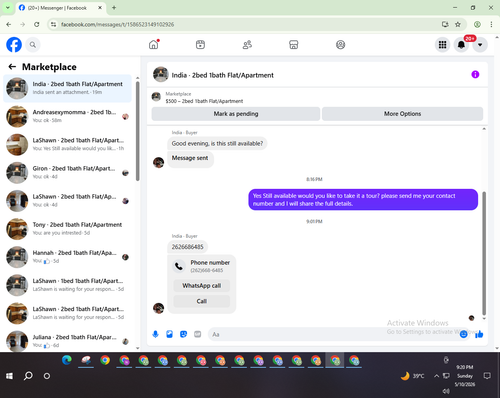Launch Microsoft Edge from taskbar

(x=67, y=360)
